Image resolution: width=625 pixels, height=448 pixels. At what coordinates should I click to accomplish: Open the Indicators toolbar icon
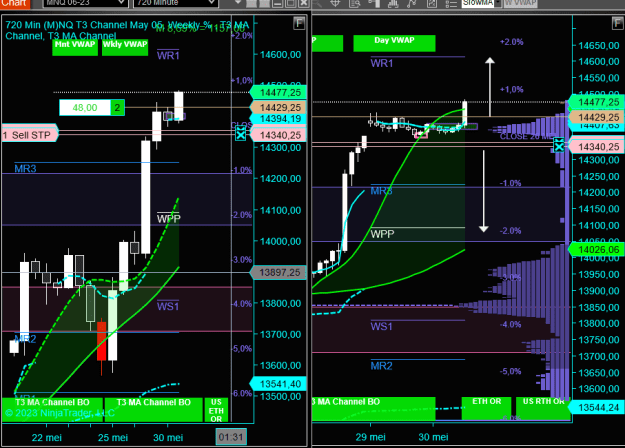tap(393, 3)
